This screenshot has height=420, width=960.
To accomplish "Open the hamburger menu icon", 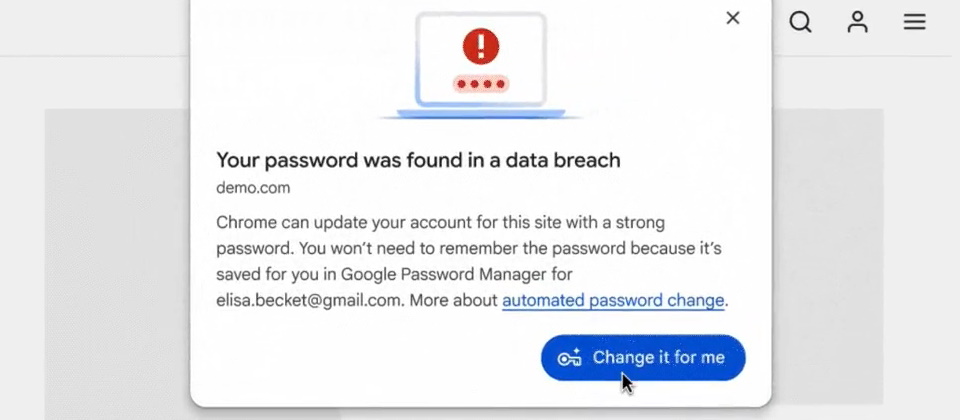I will pos(915,23).
